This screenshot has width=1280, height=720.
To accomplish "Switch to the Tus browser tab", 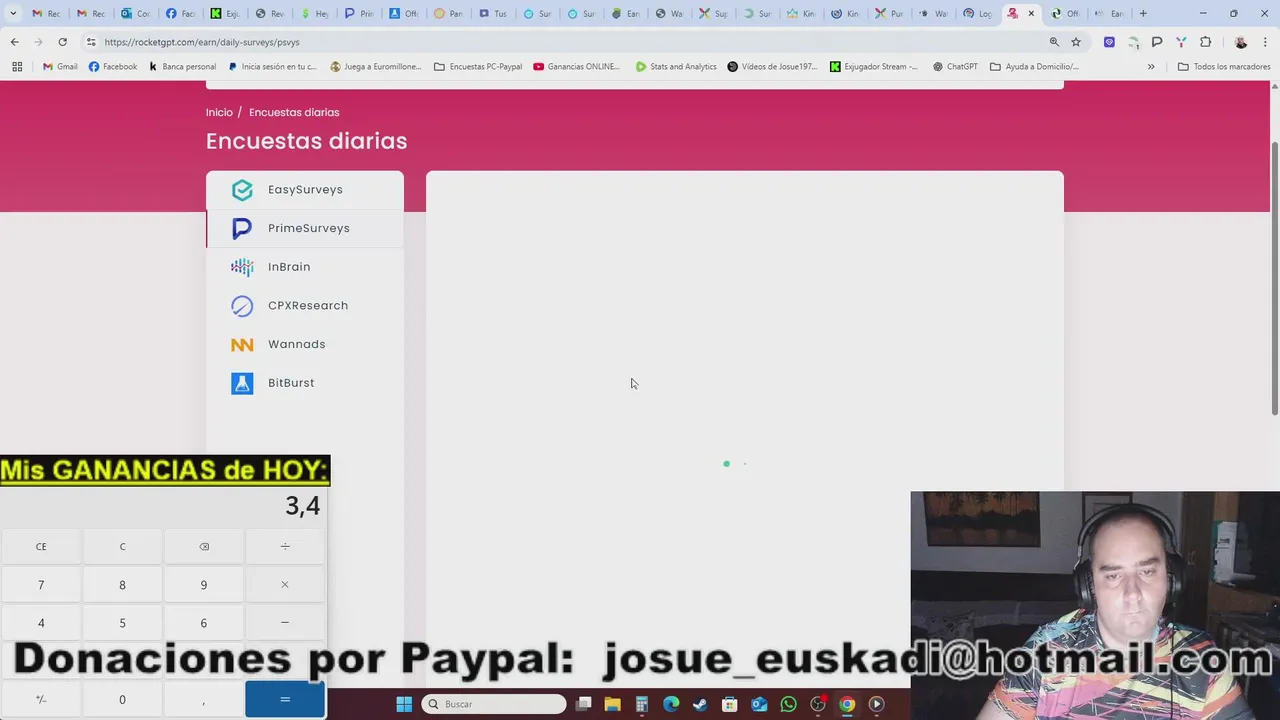I will pos(493,14).
